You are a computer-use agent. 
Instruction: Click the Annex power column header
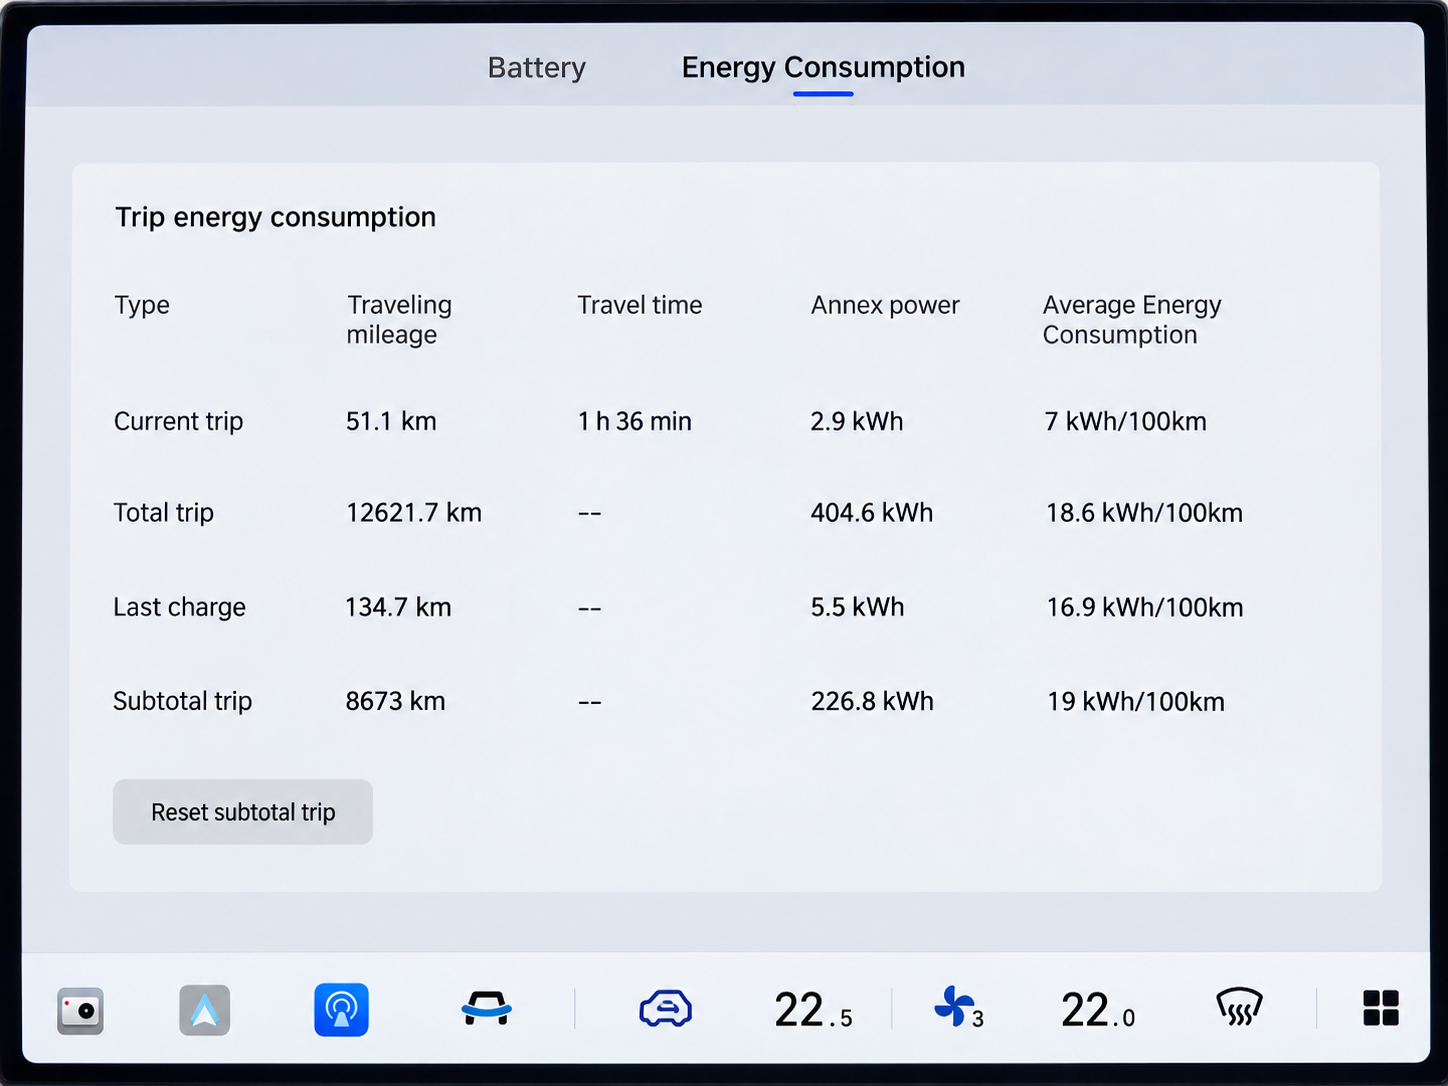pos(885,305)
